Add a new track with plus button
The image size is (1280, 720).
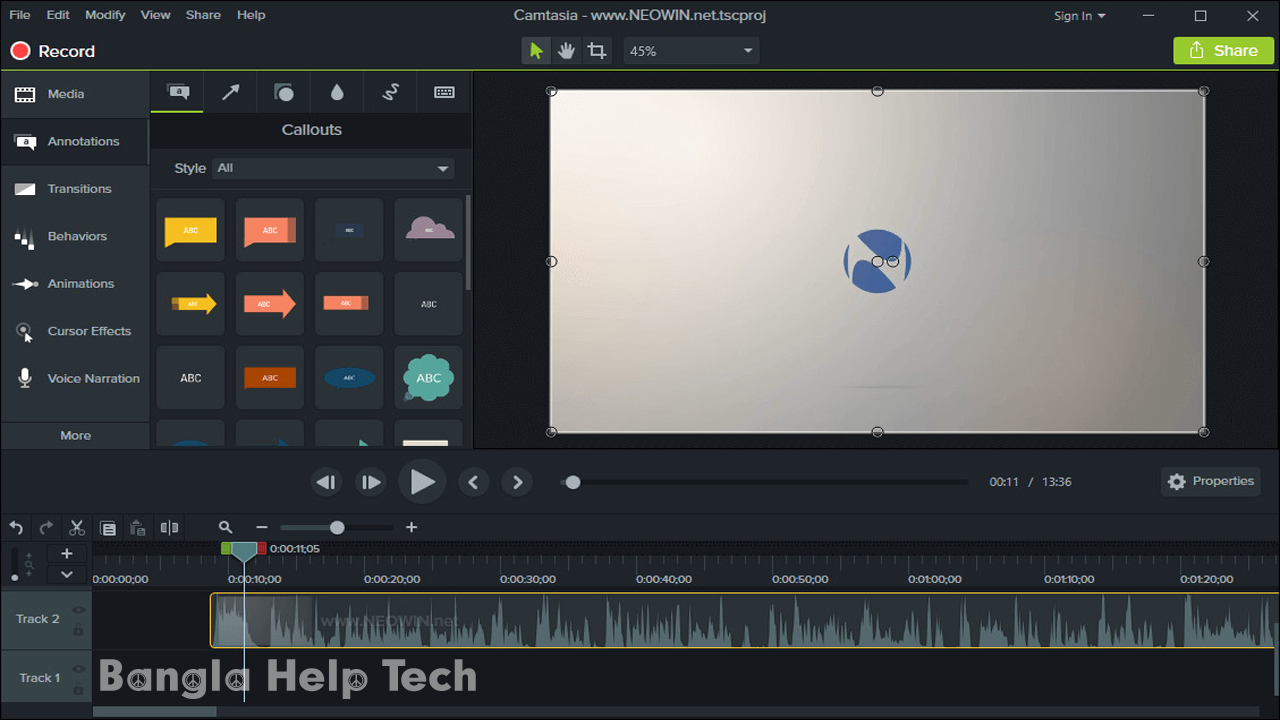67,554
